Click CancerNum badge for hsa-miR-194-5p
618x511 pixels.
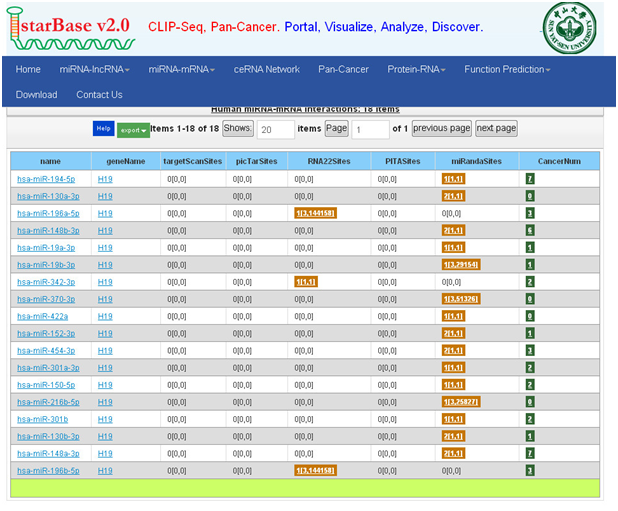point(530,179)
